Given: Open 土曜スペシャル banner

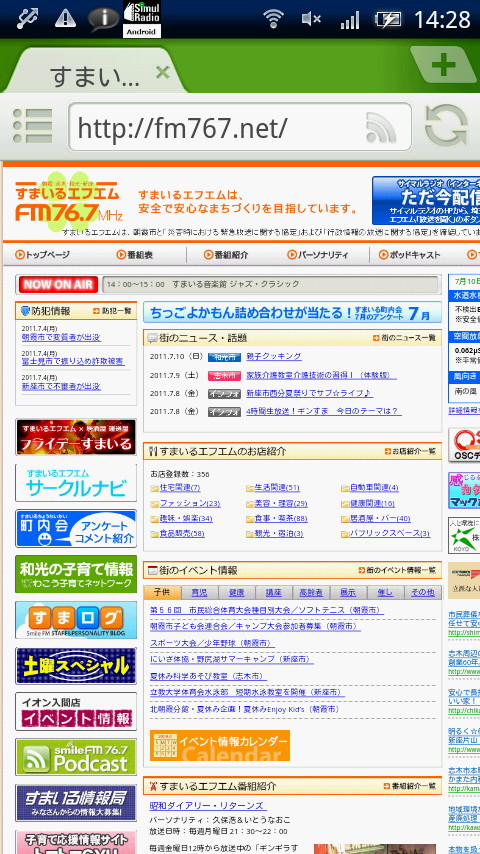Looking at the screenshot, I should [x=76, y=666].
